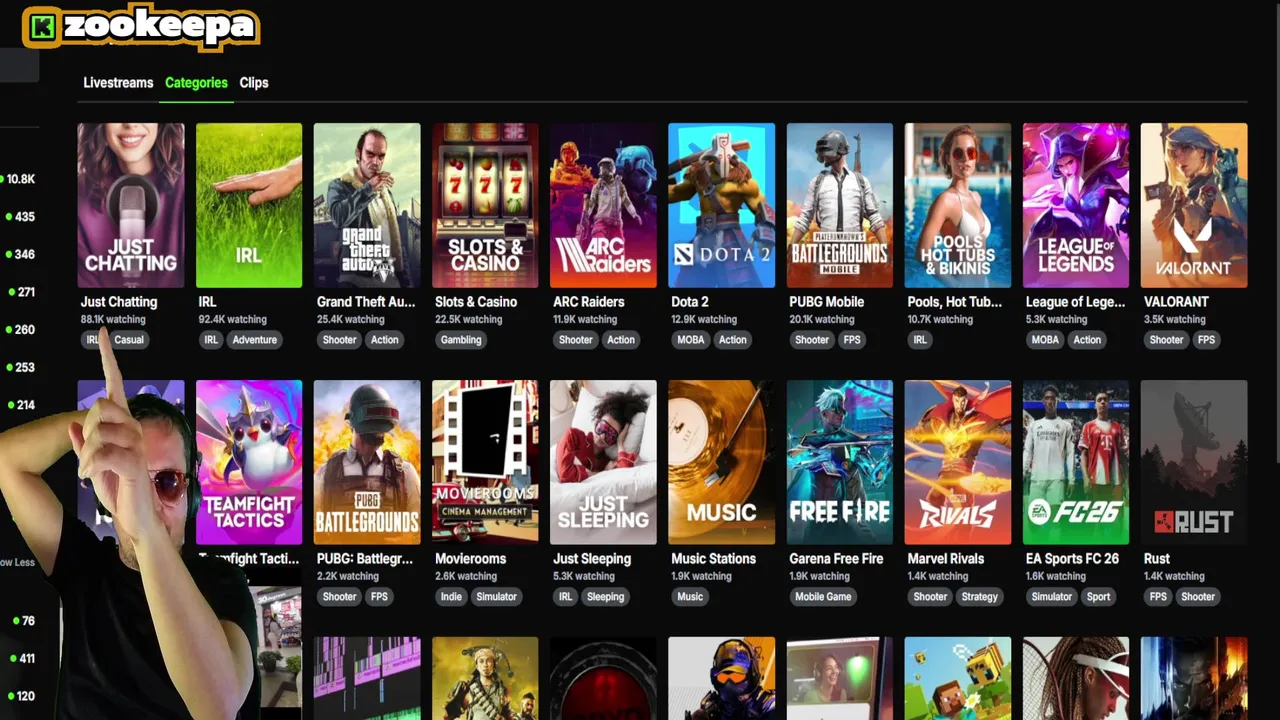1280x720 pixels.
Task: Open the Free Fire cover image
Action: tap(840, 462)
